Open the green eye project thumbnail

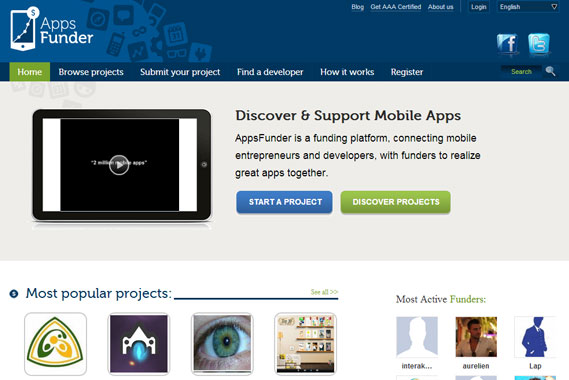click(x=222, y=344)
